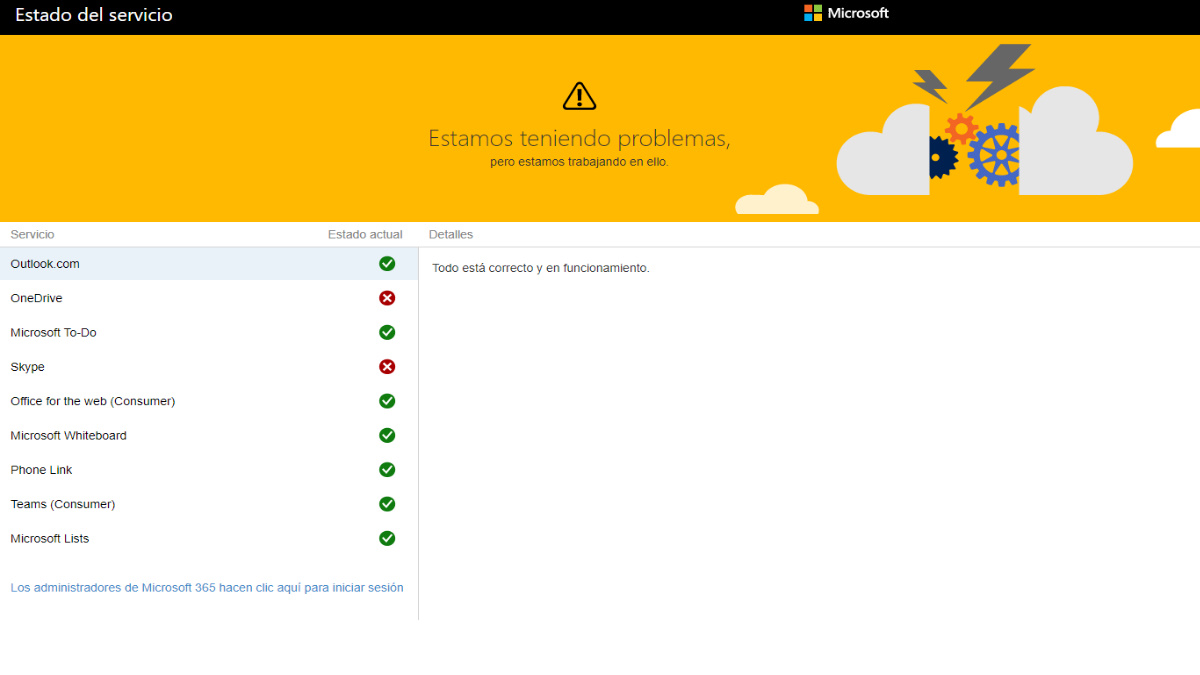
Task: Click the 'Detalles' column header
Action: point(451,234)
